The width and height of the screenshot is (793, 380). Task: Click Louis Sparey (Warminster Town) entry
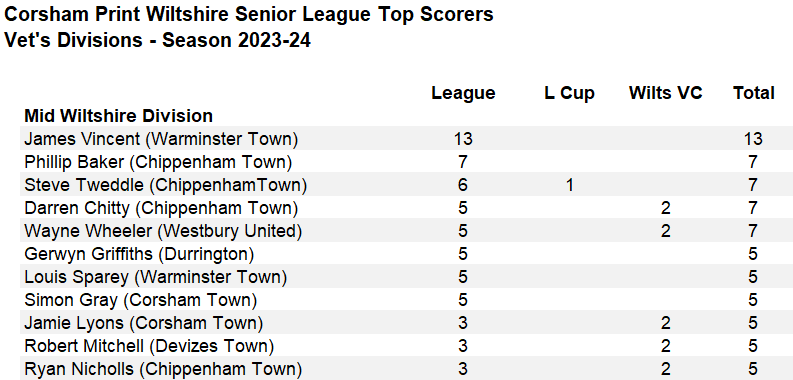click(155, 277)
